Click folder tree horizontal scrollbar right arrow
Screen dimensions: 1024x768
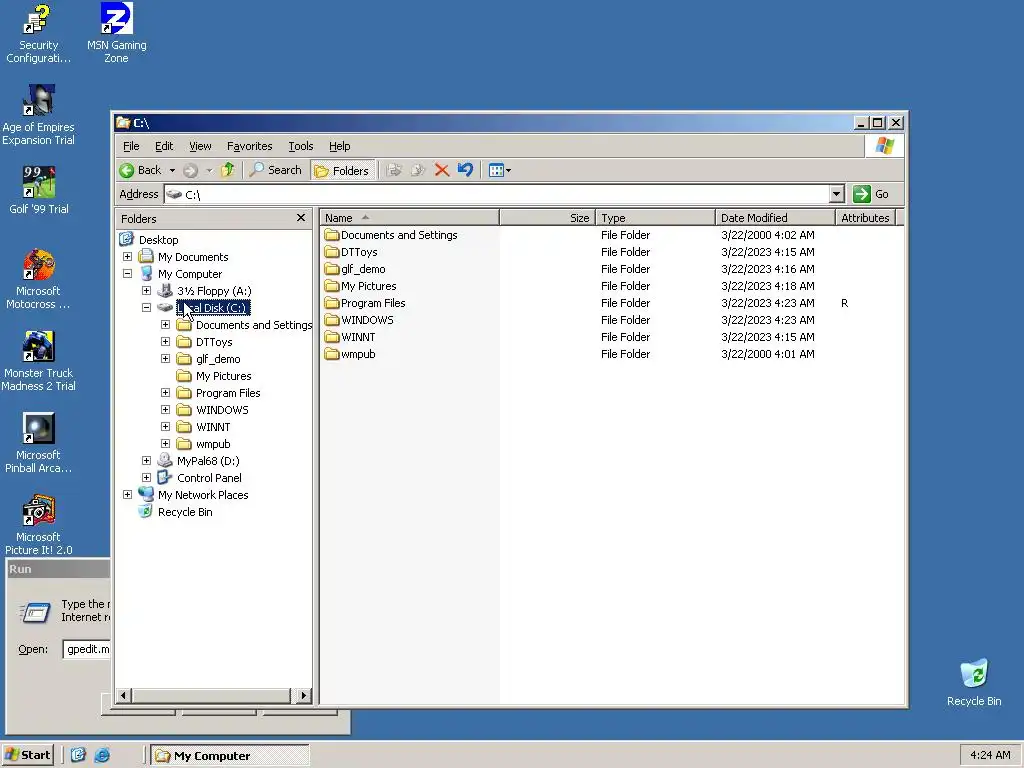[303, 696]
